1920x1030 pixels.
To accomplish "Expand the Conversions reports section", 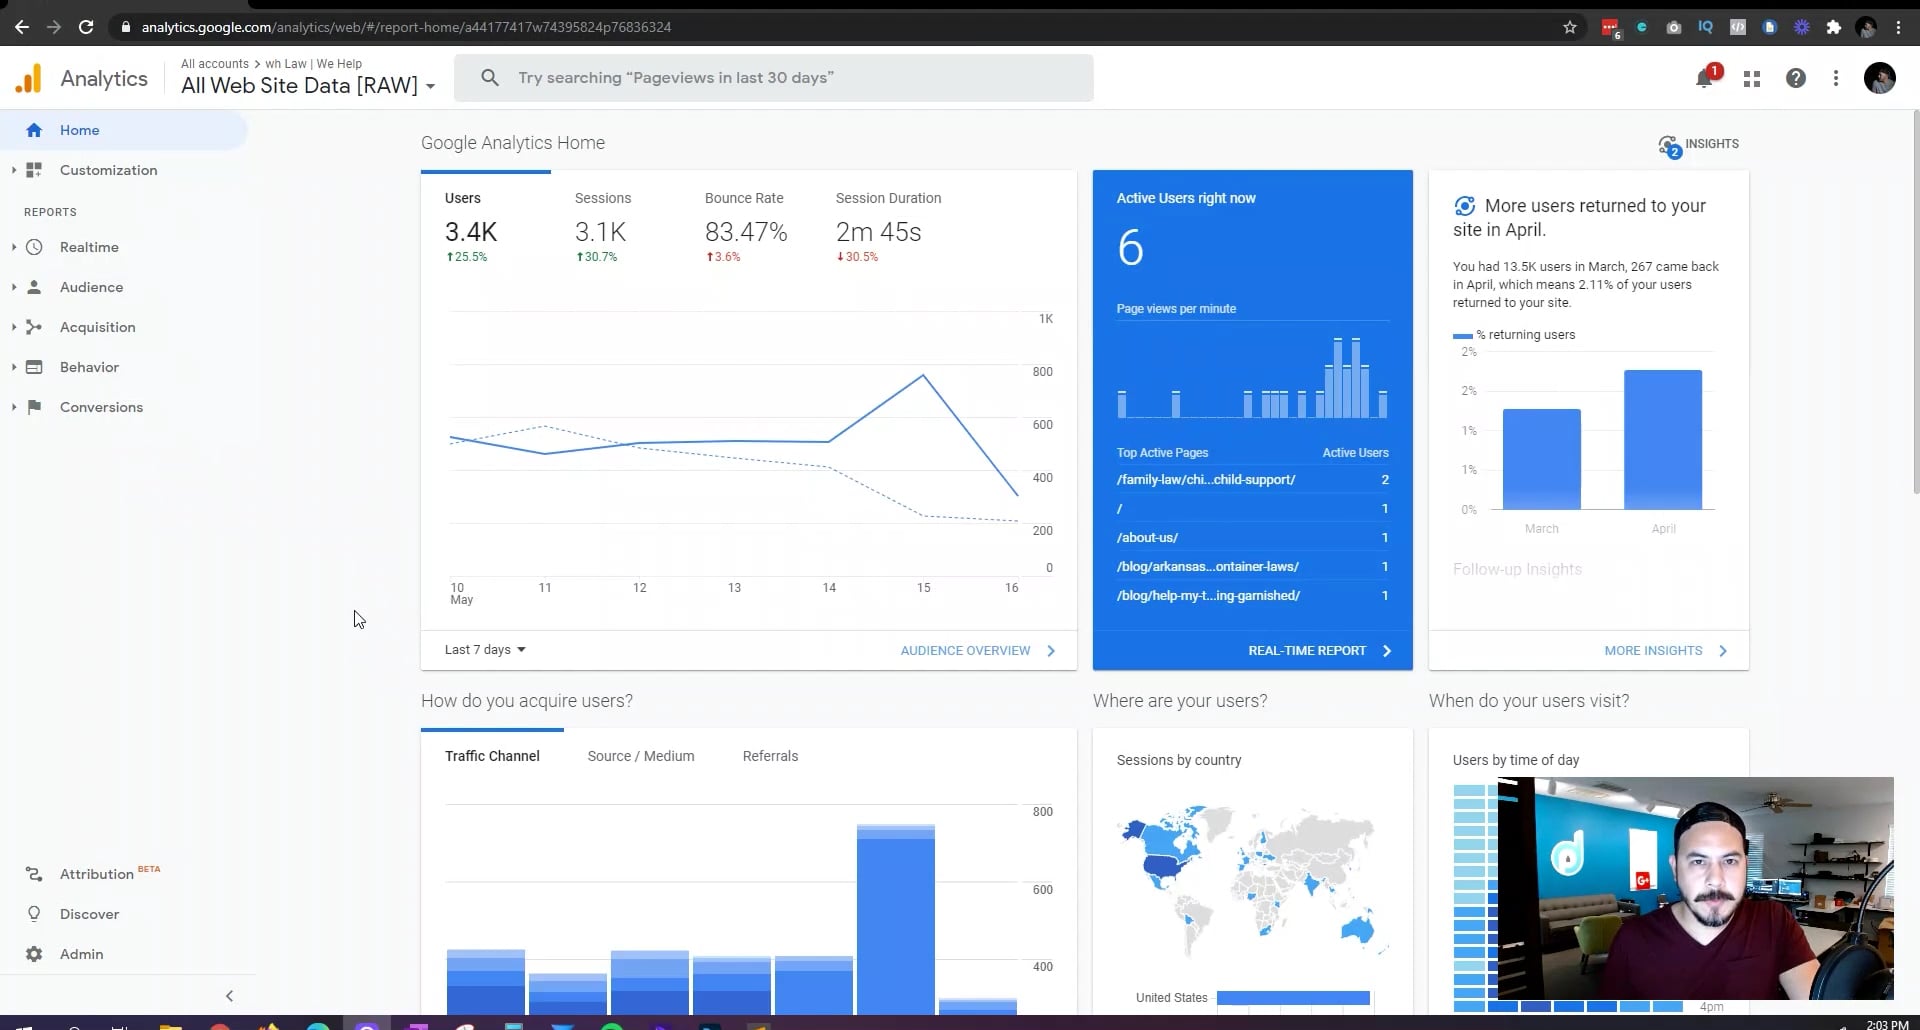I will [x=14, y=407].
